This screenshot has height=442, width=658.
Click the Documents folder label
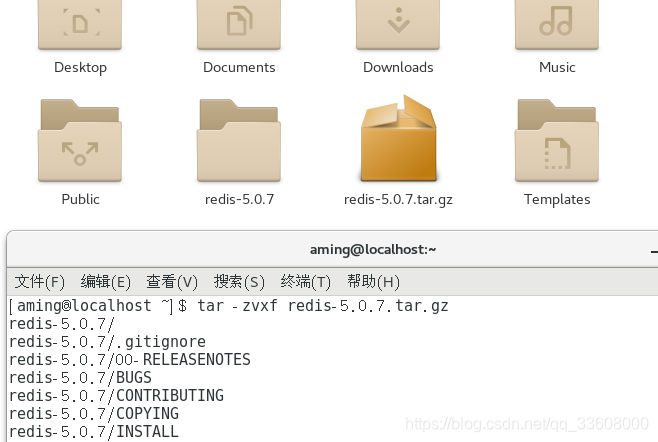pos(239,67)
